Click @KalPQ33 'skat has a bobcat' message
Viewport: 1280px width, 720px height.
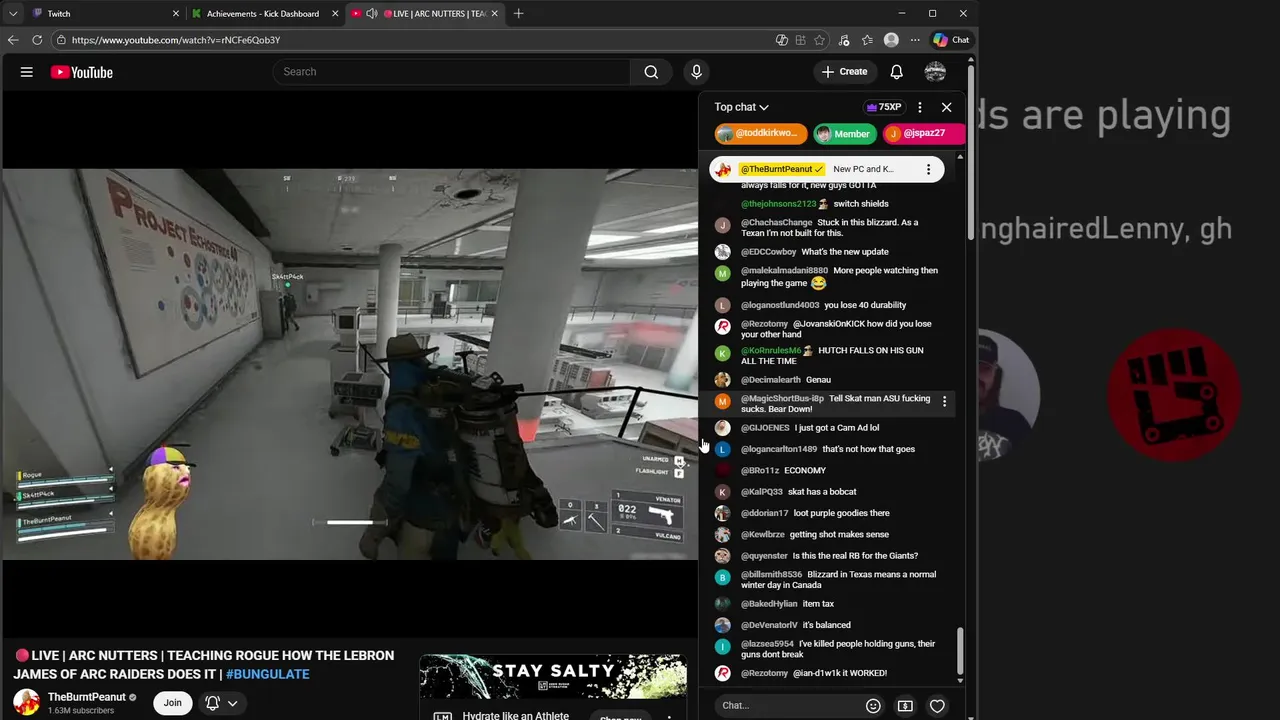822,492
